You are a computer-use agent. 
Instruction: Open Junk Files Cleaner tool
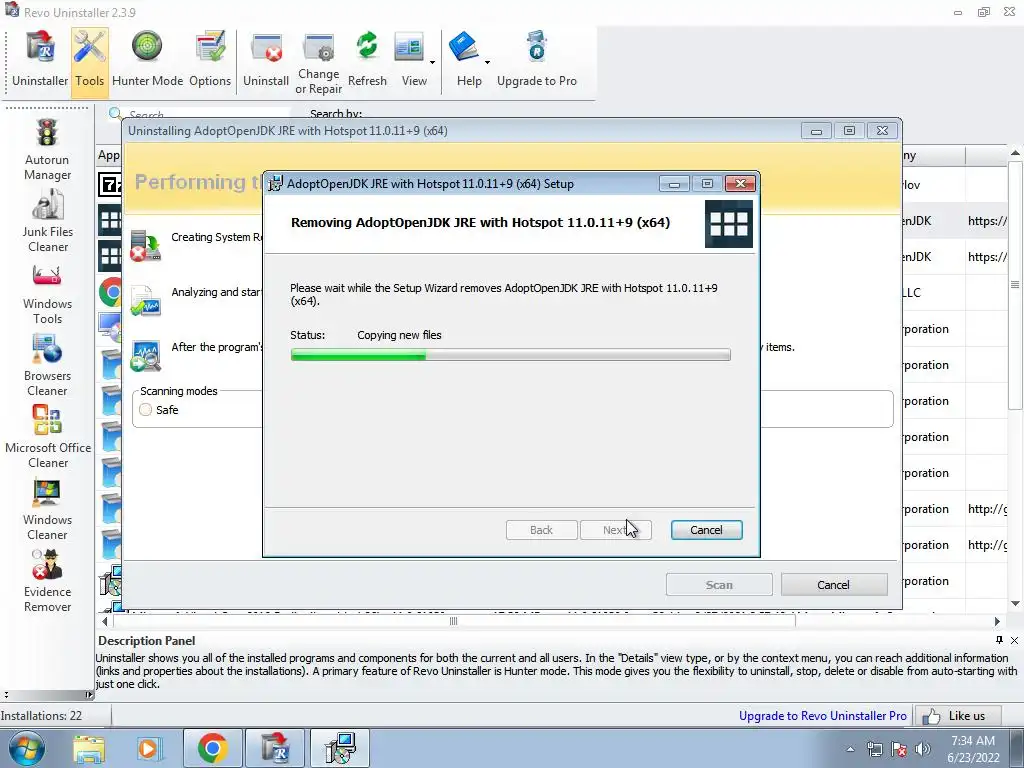click(47, 221)
